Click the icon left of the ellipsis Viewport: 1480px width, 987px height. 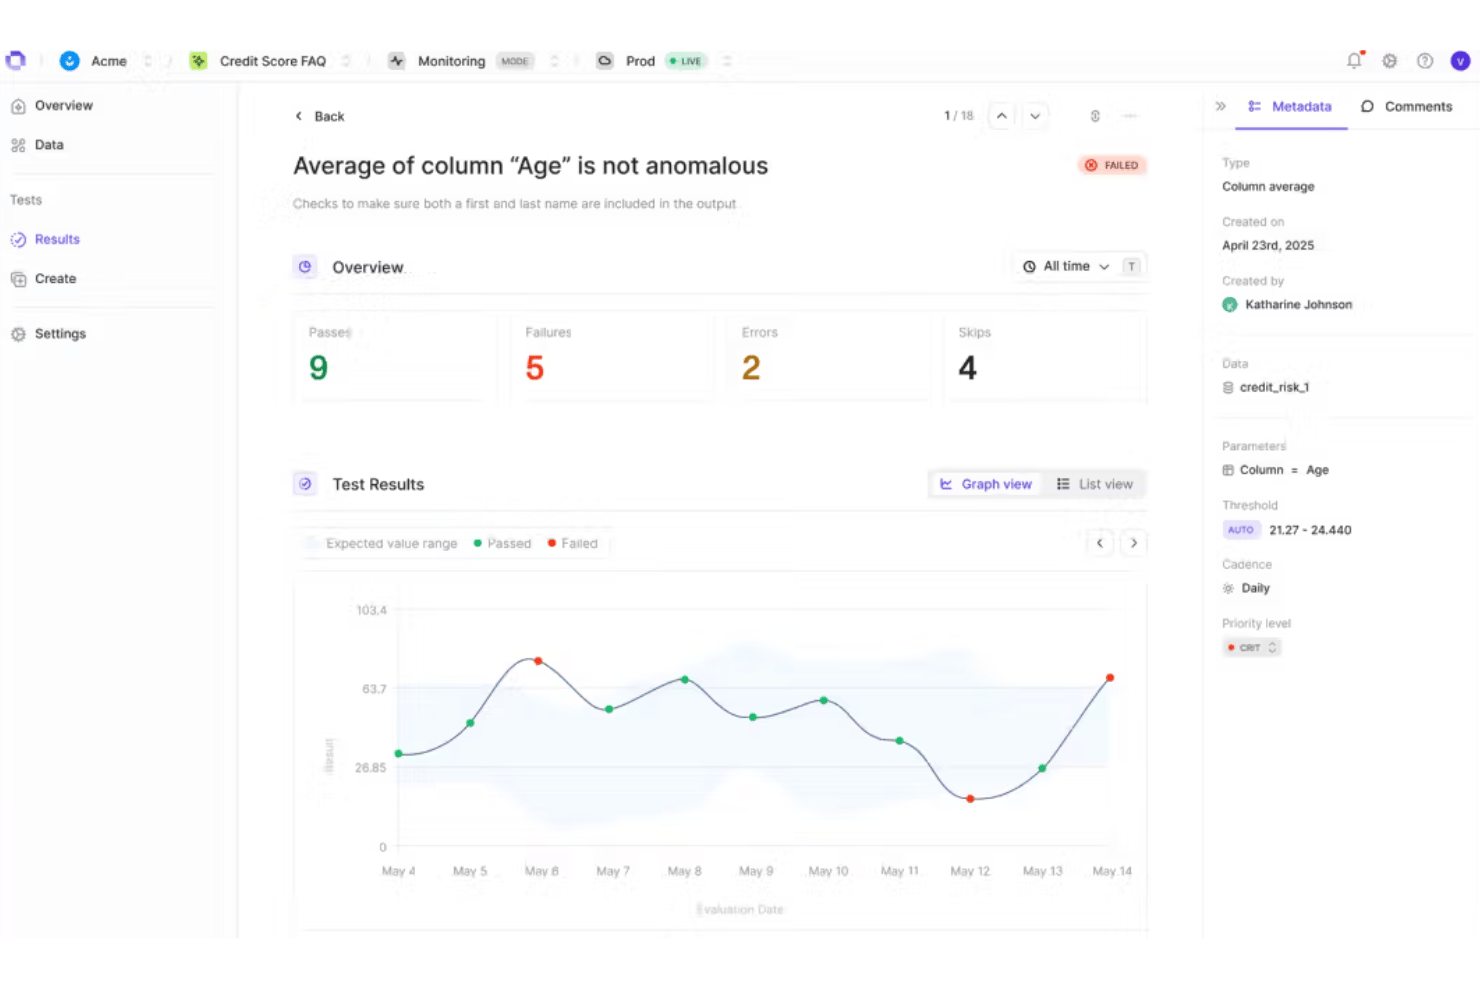1095,116
